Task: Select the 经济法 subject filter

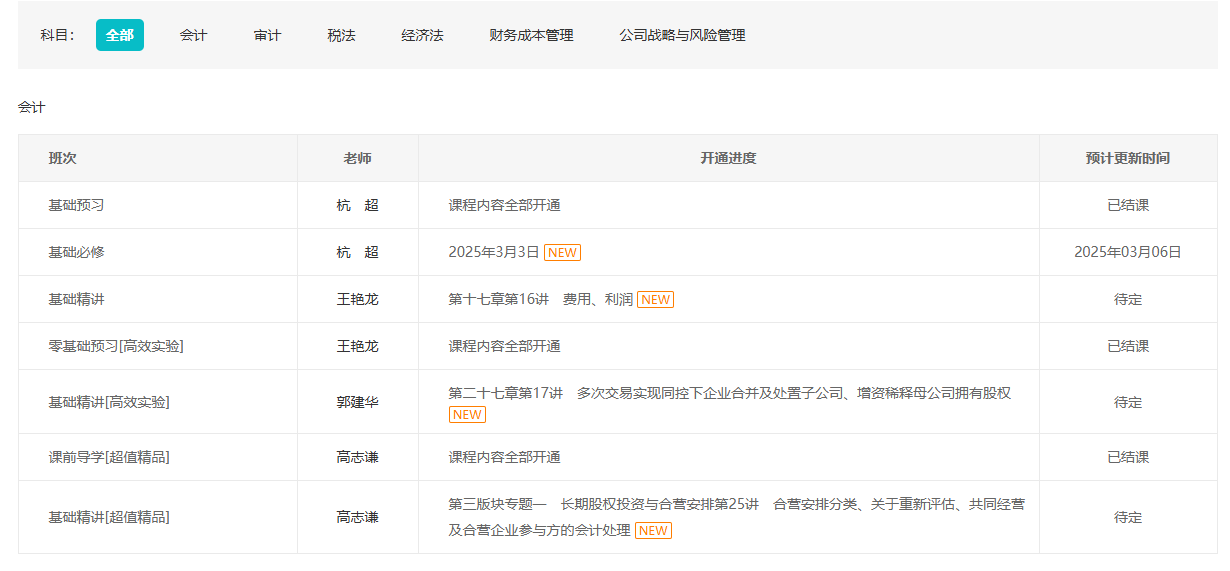Action: [x=422, y=35]
